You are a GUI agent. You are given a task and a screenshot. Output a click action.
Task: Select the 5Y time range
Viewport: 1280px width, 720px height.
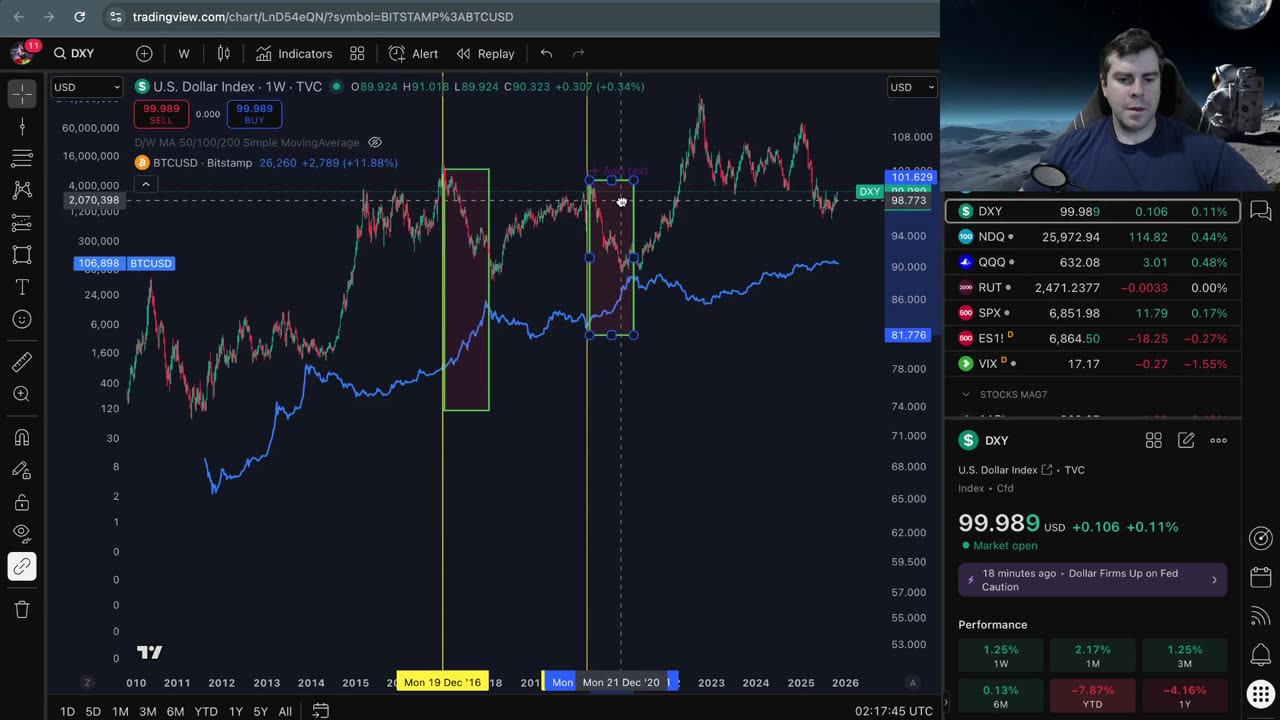(260, 711)
